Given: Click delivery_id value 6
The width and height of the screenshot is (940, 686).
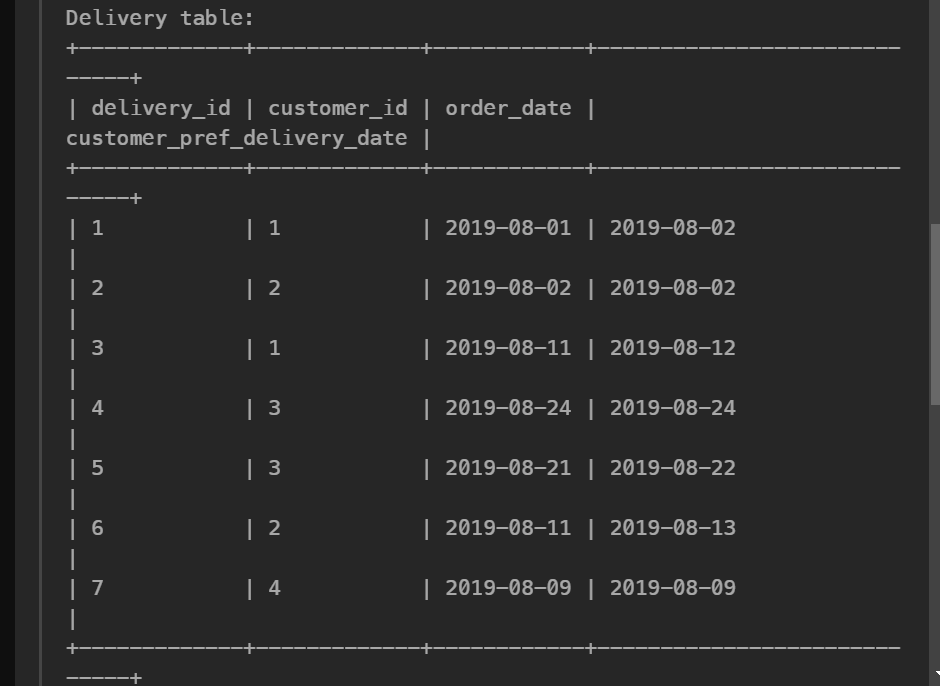Looking at the screenshot, I should 97,528.
